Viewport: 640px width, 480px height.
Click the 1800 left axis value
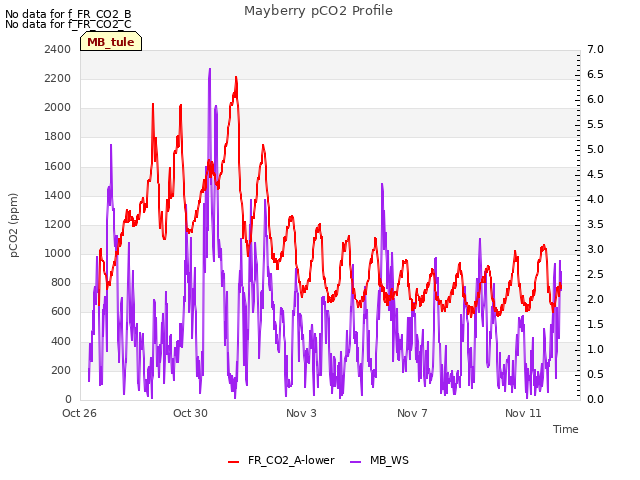[x=58, y=136]
